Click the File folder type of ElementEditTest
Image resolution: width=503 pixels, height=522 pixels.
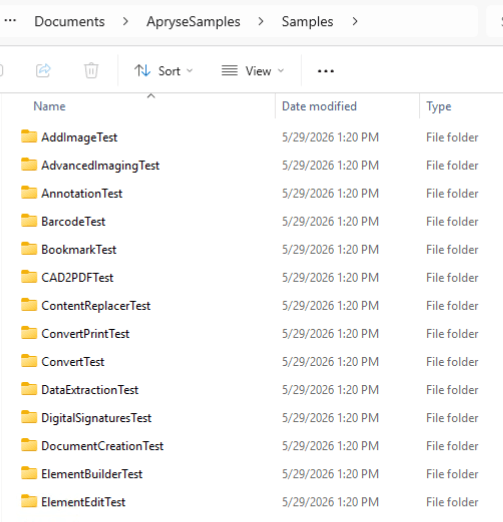point(452,502)
